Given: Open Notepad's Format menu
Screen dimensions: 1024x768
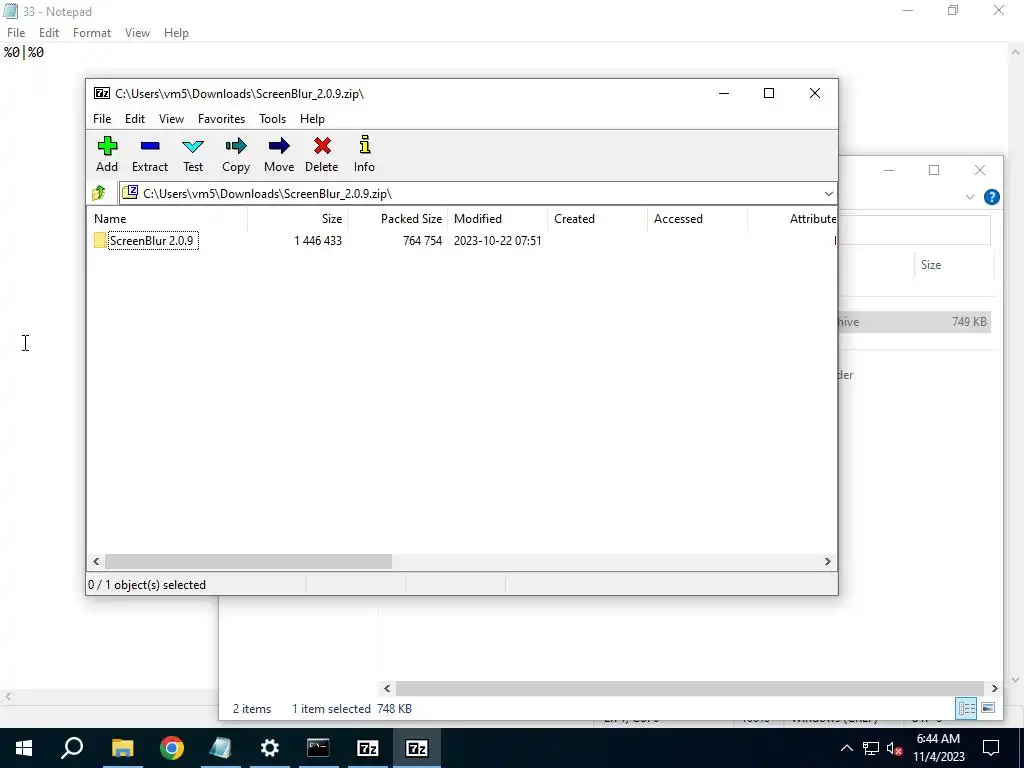Looking at the screenshot, I should [x=91, y=33].
